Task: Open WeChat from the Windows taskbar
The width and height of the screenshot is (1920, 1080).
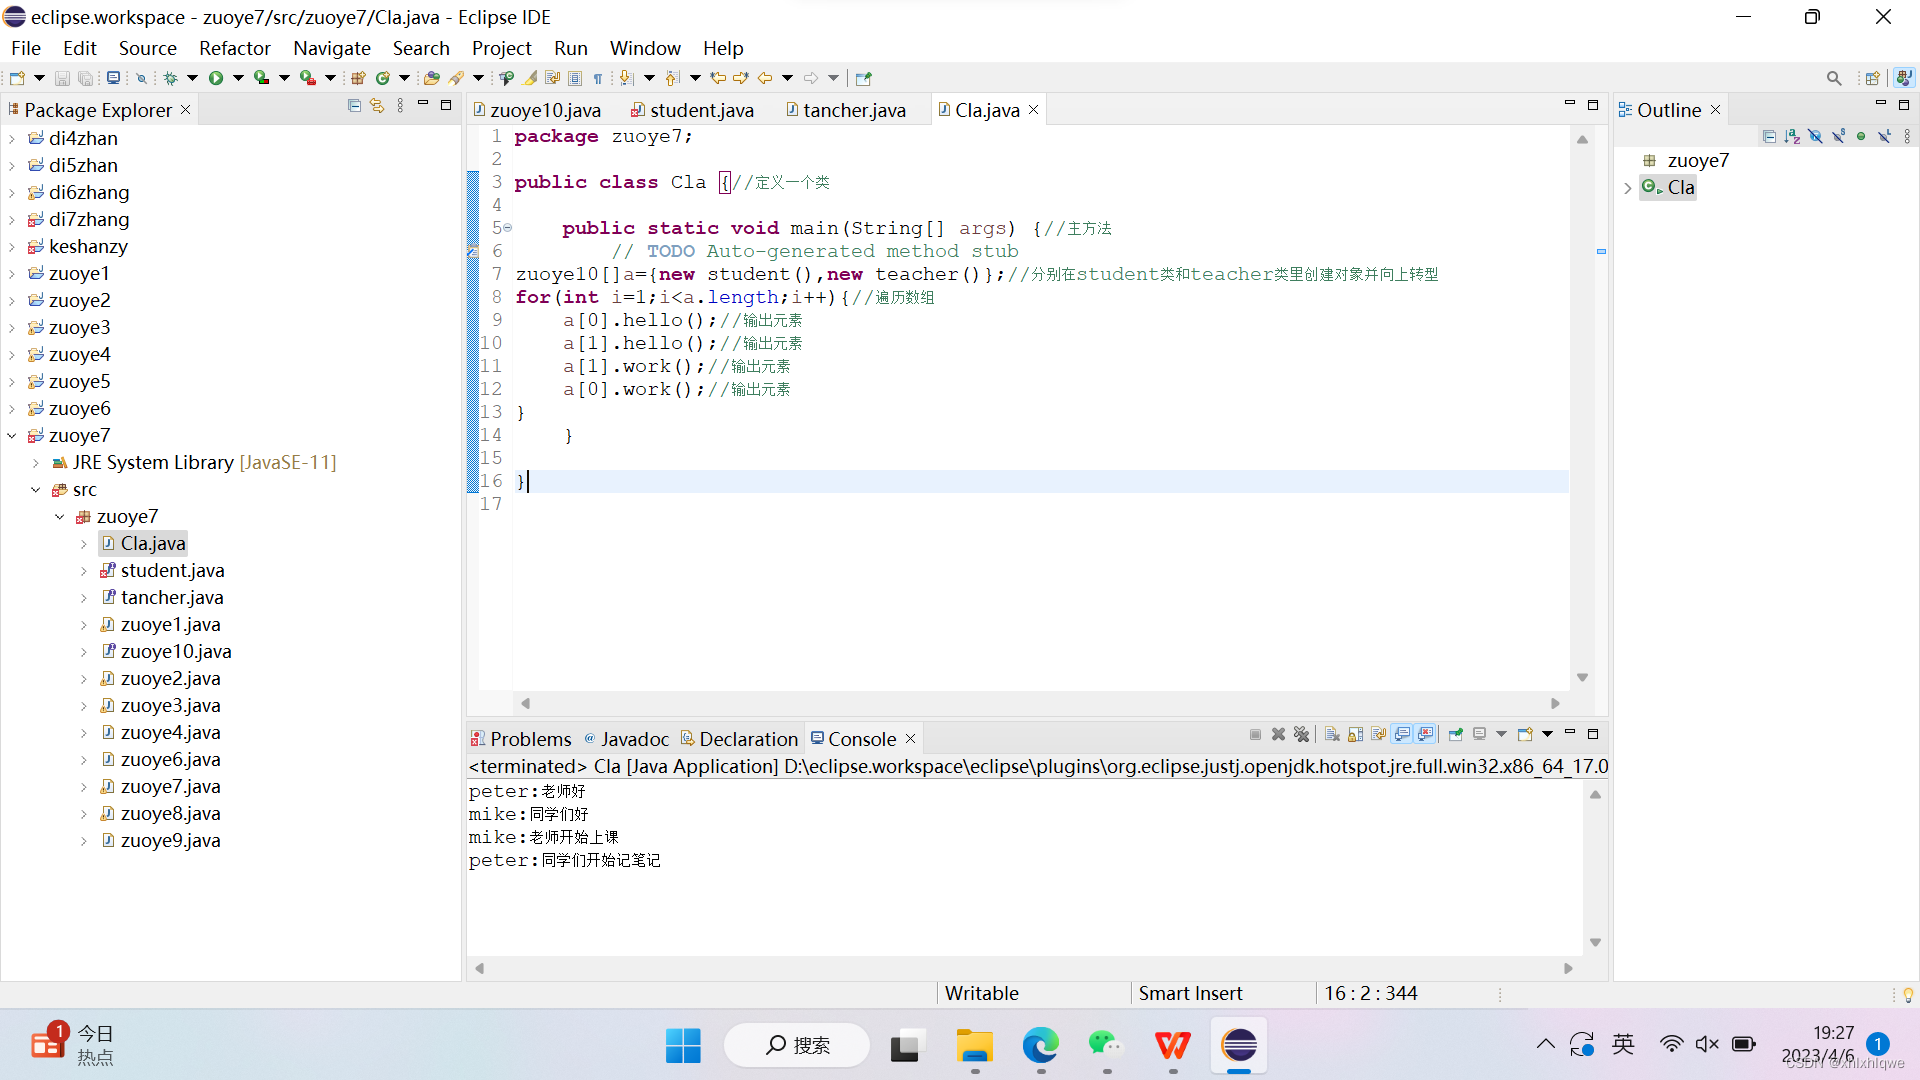Action: coord(1105,1046)
